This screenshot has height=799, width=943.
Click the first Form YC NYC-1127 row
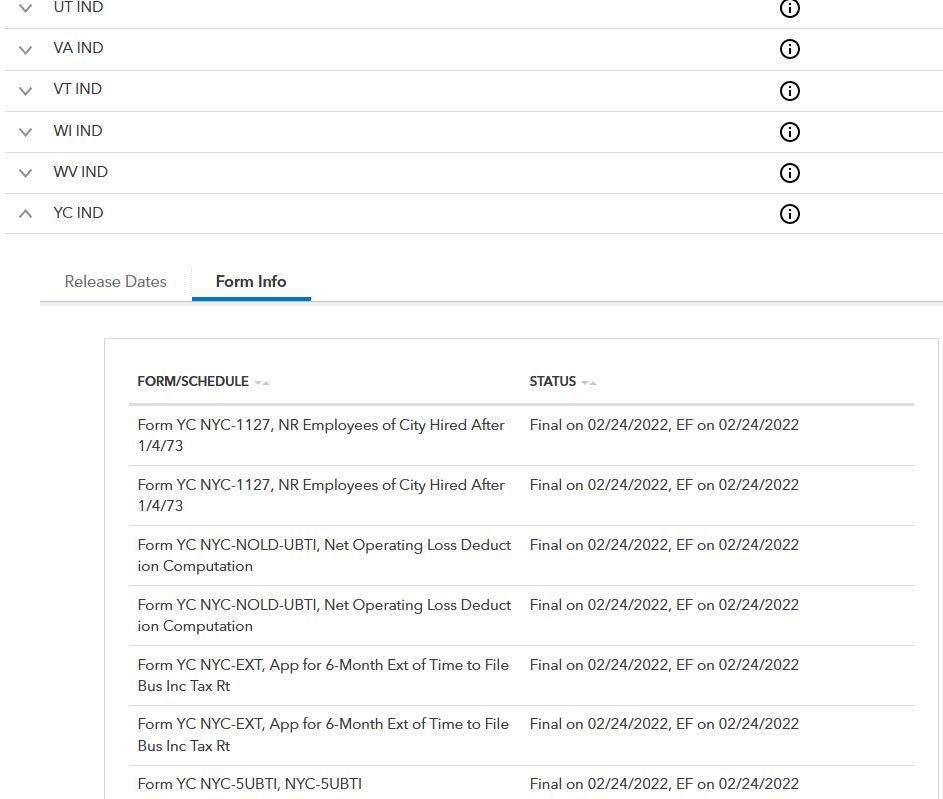pyautogui.click(x=321, y=435)
